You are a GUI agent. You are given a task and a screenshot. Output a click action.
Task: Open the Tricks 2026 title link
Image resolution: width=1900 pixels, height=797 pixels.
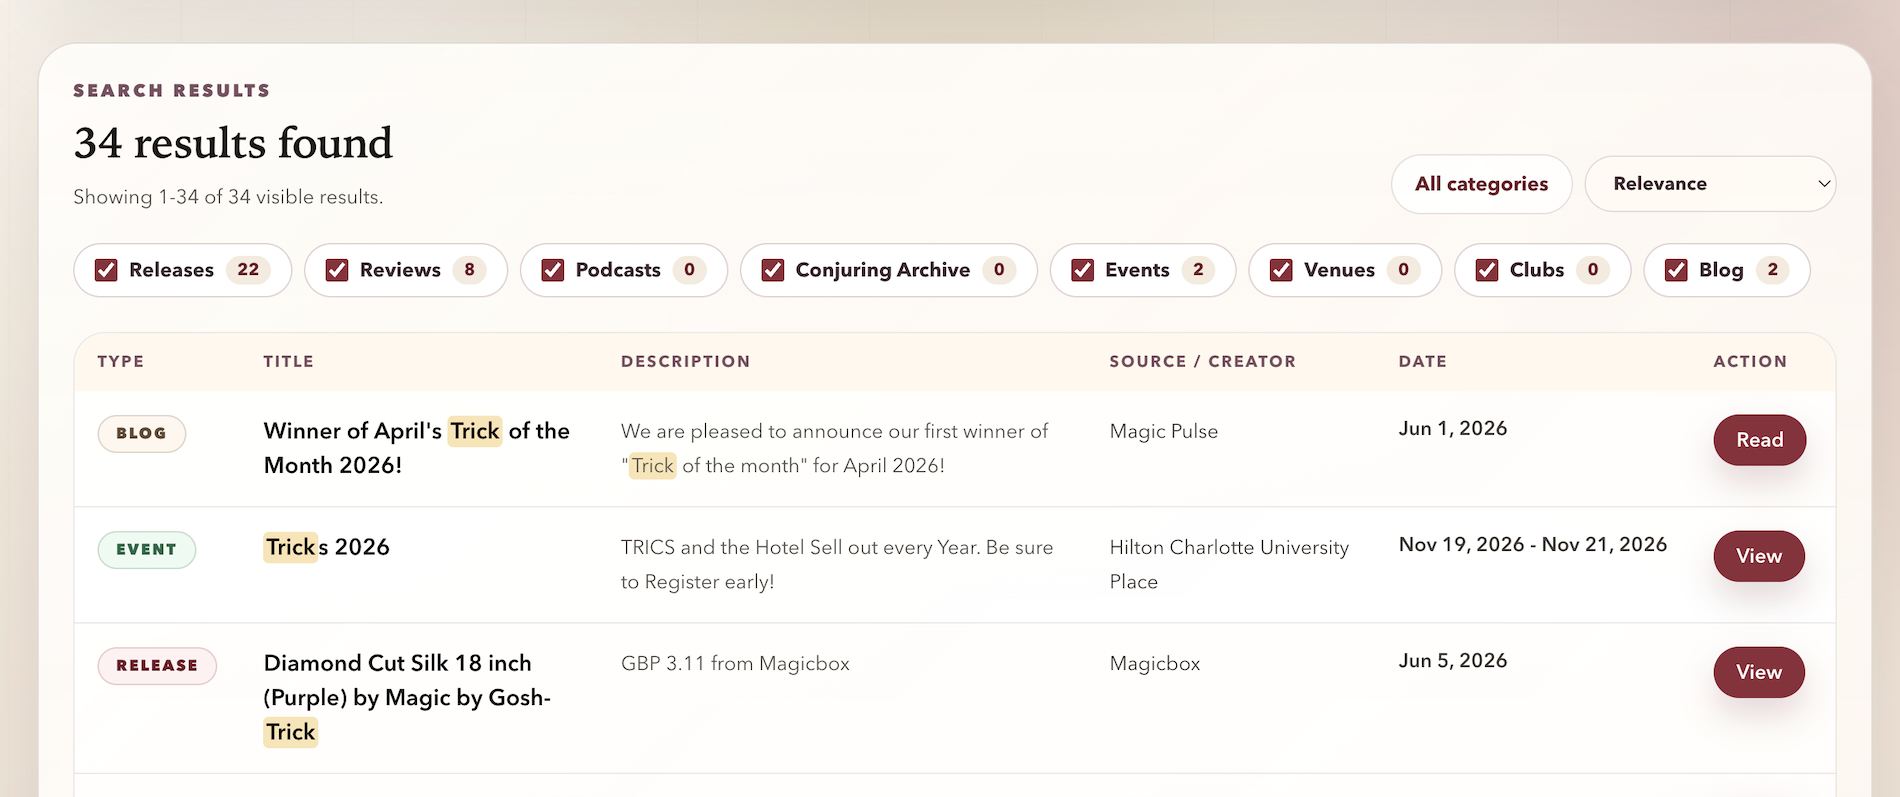[x=327, y=547]
